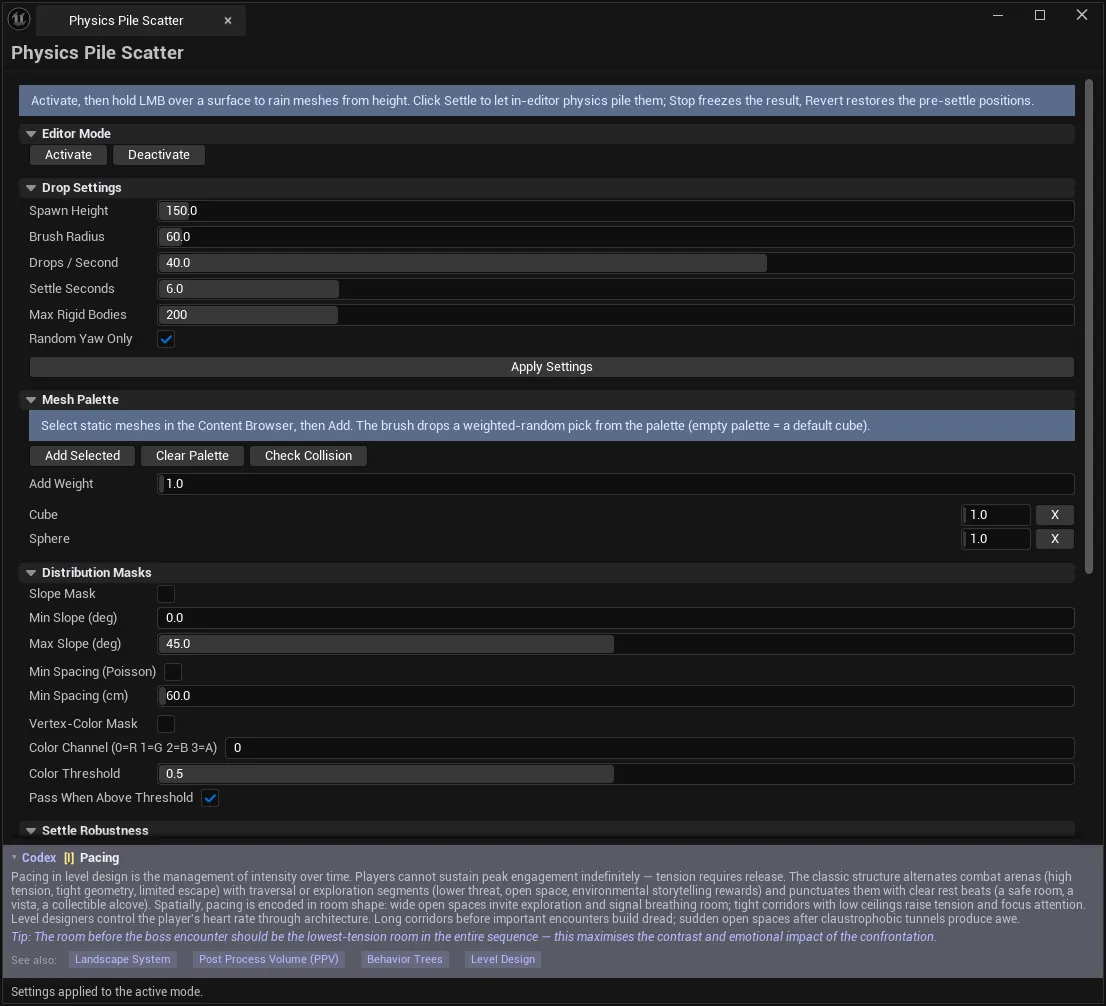Click the Max Slope (deg) slider
The height and width of the screenshot is (1006, 1106).
tap(616, 644)
